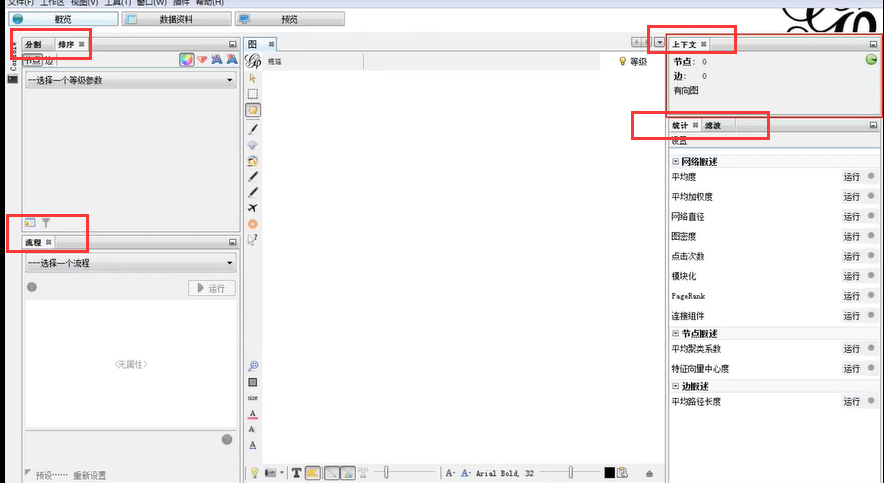
Task: Click the black label color swatch
Action: (x=609, y=472)
